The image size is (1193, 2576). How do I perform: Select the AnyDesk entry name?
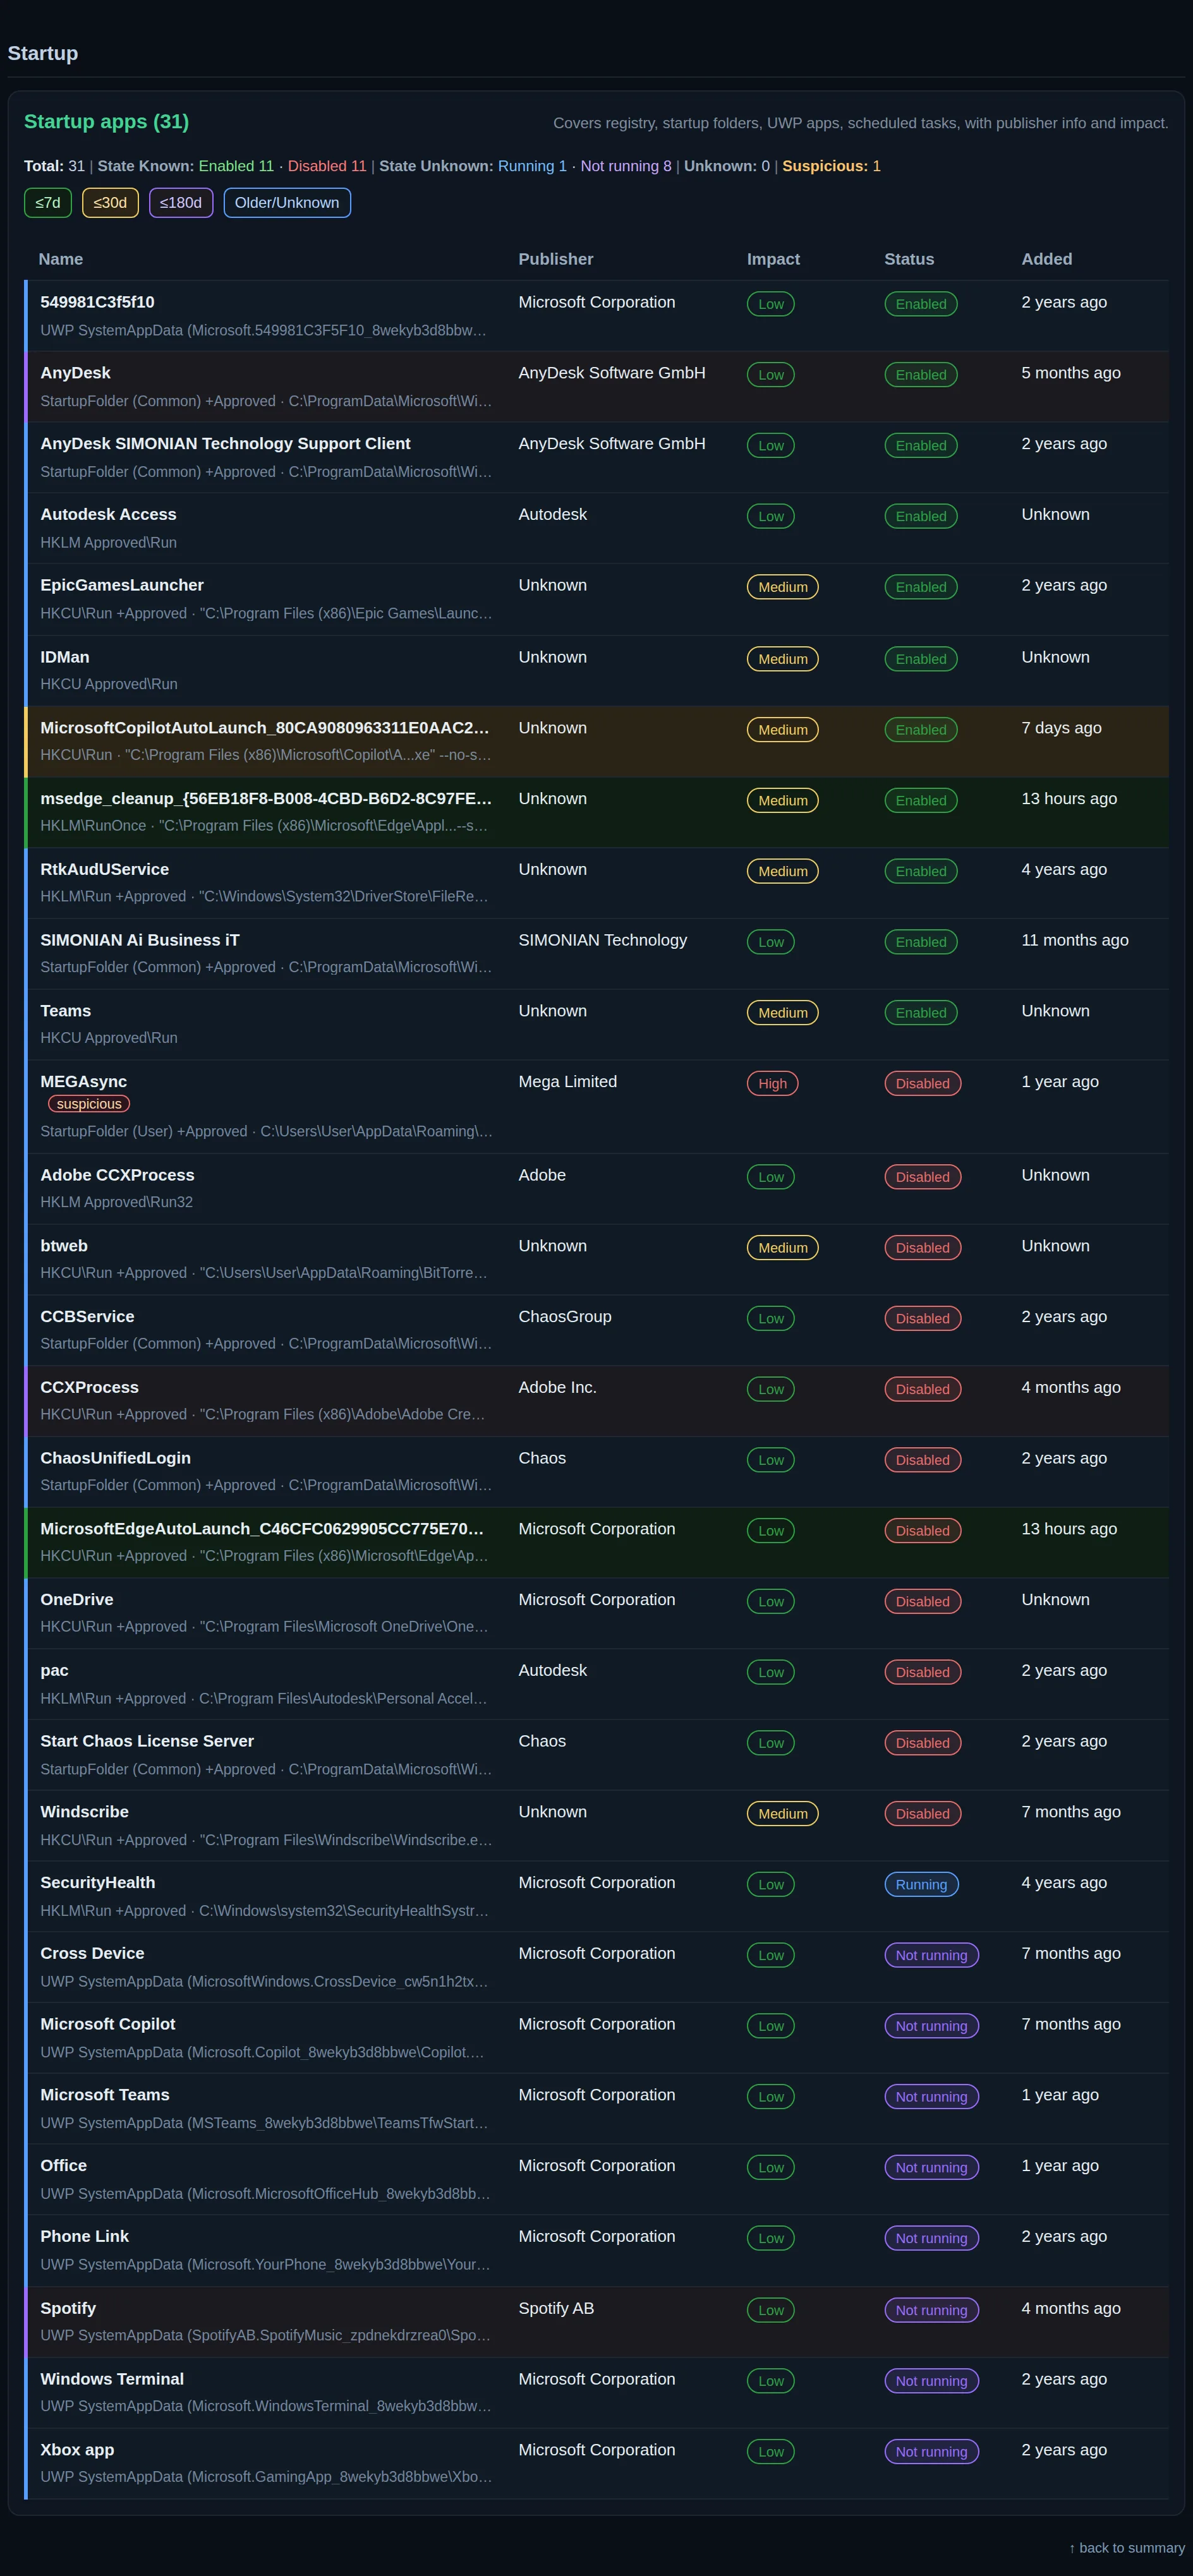75,373
